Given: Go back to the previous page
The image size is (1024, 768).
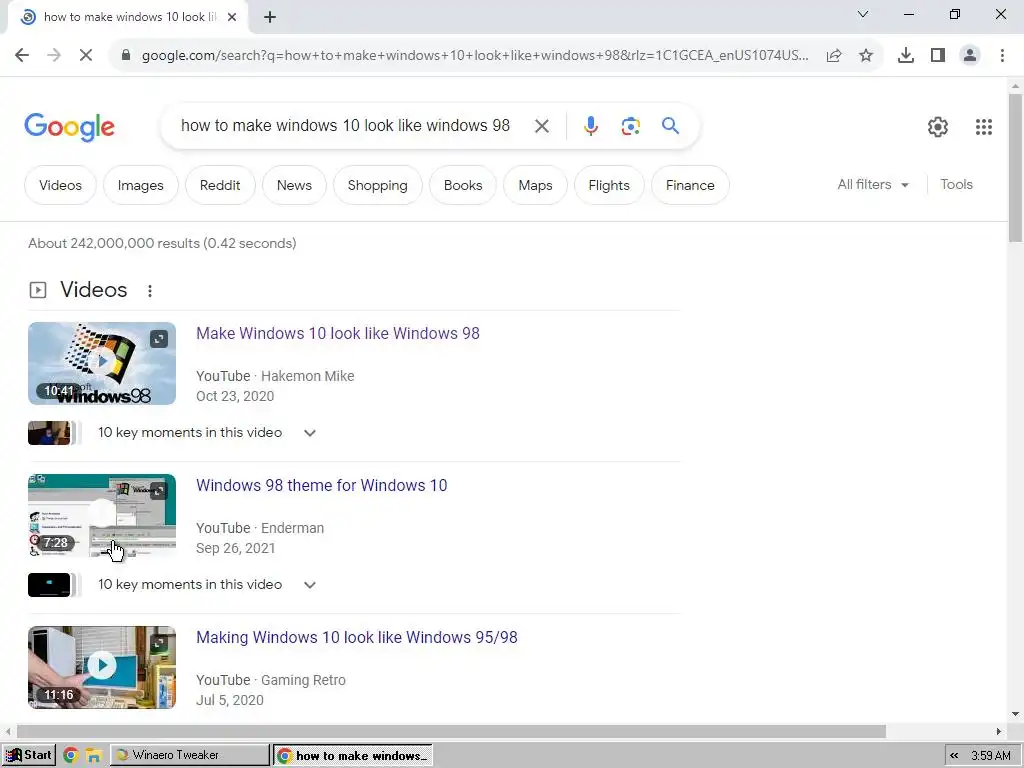Looking at the screenshot, I should tap(22, 55).
